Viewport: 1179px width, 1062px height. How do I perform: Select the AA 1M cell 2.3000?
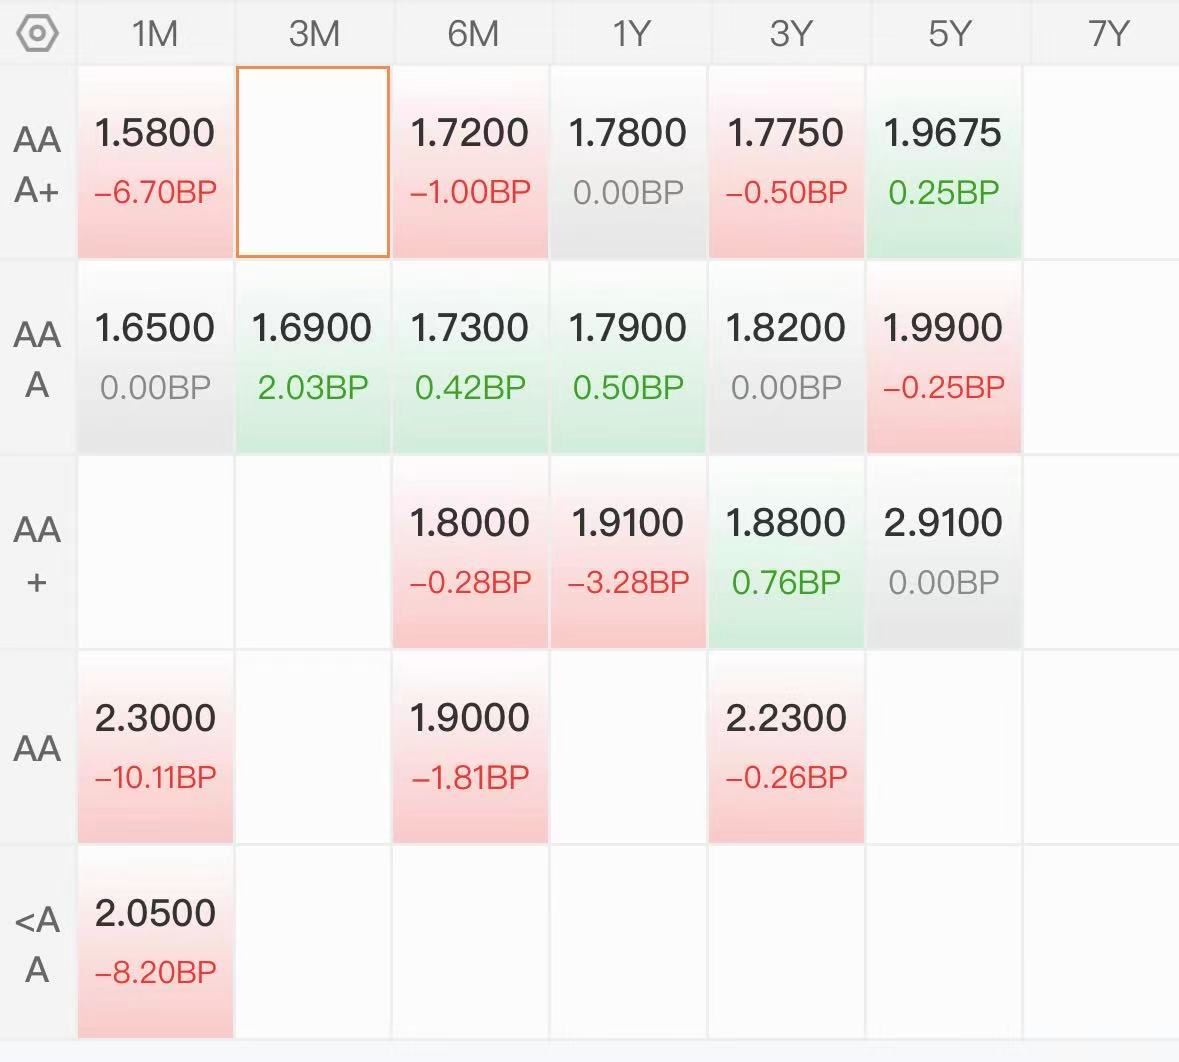click(155, 747)
